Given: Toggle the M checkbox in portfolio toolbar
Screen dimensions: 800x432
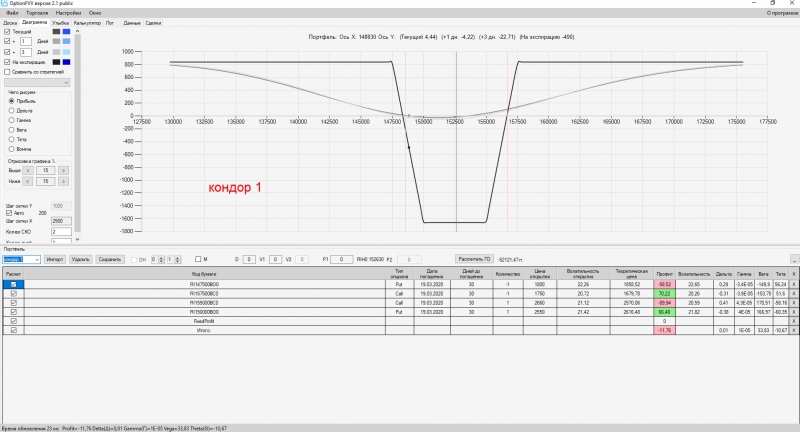Looking at the screenshot, I should [198, 259].
